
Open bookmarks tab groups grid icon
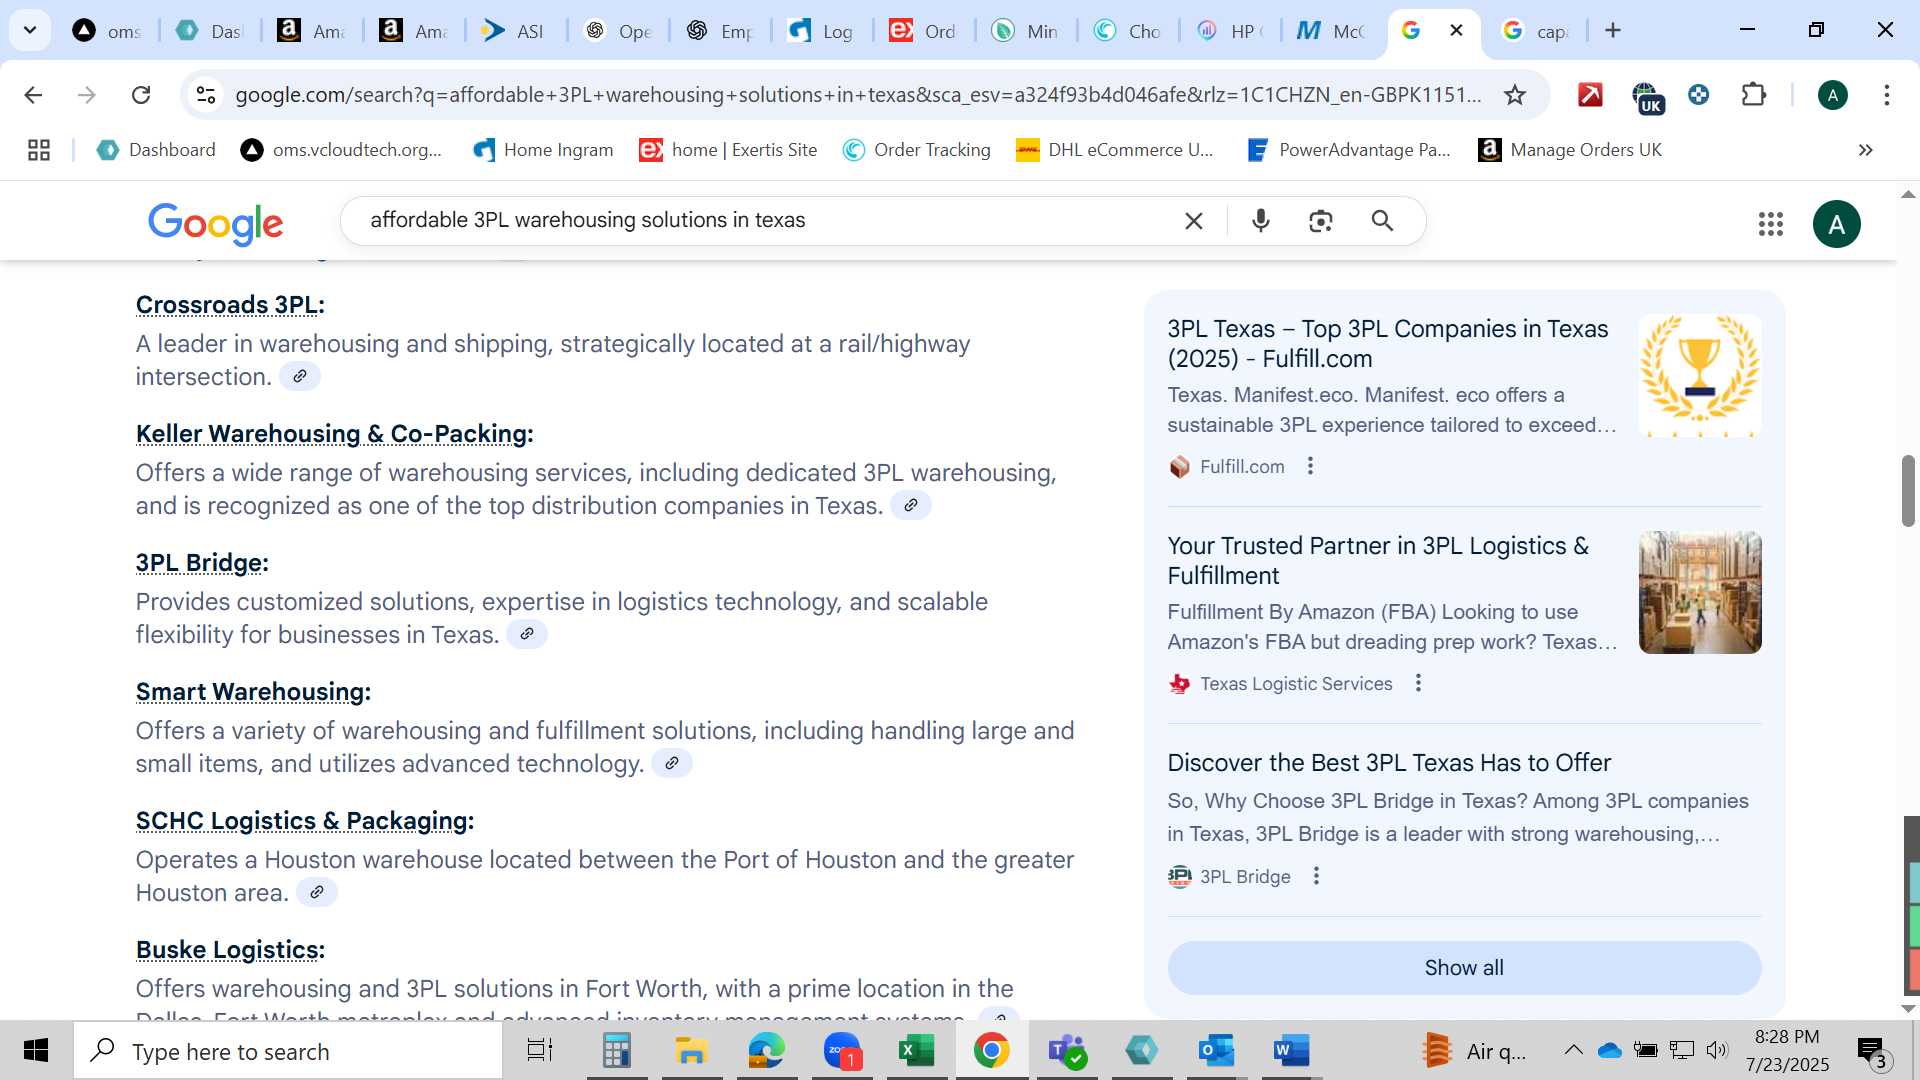39,150
